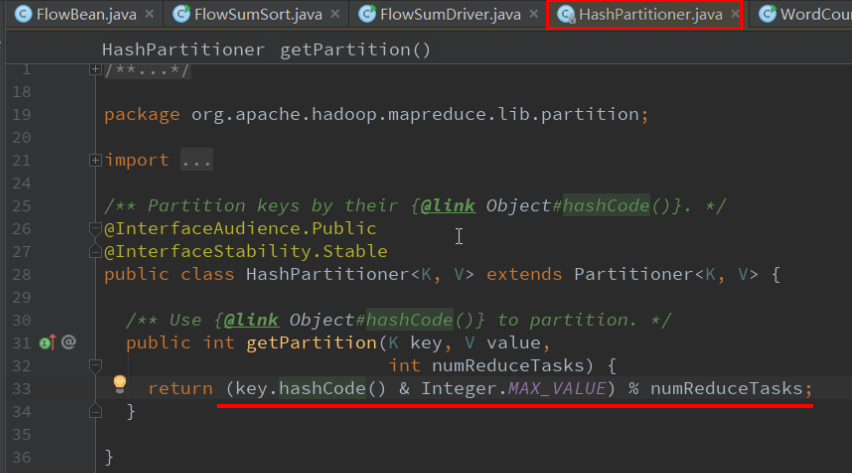This screenshot has width=852, height=473.
Task: Click line number 33 in the gutter
Action: click(22, 389)
